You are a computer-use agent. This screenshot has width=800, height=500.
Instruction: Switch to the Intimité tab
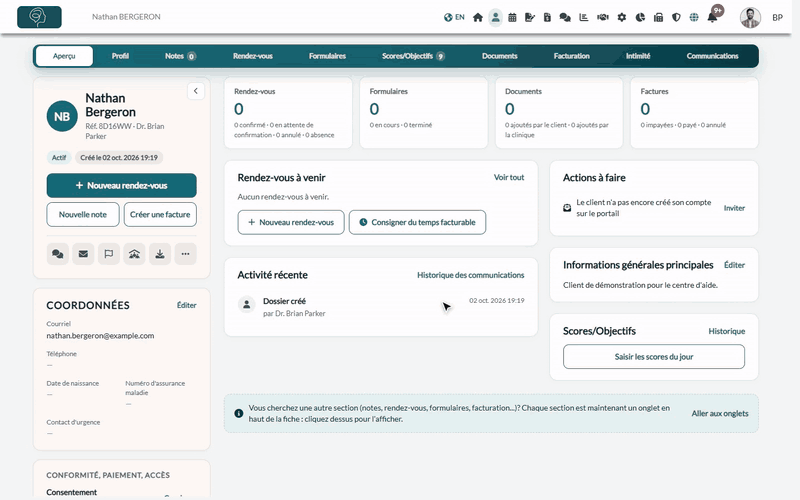[638, 56]
